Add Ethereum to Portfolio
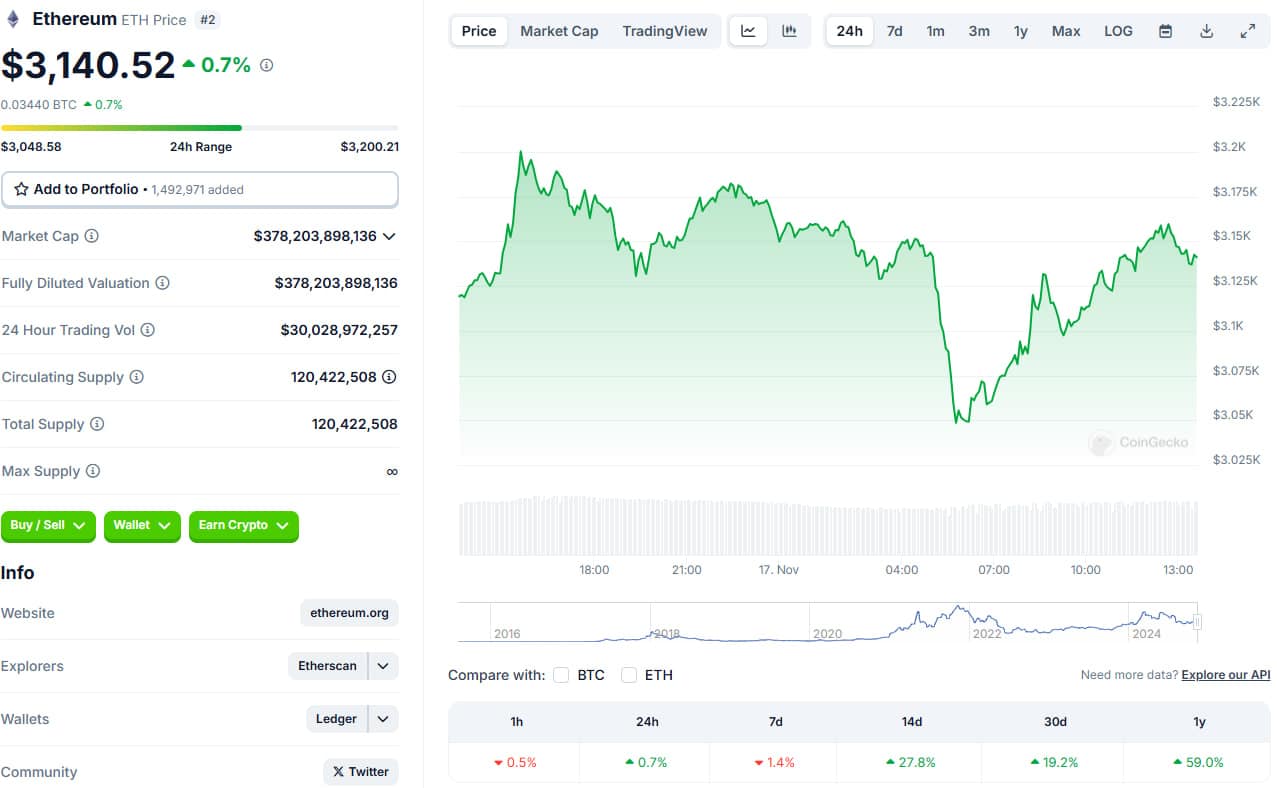The image size is (1277, 788). tap(200, 189)
